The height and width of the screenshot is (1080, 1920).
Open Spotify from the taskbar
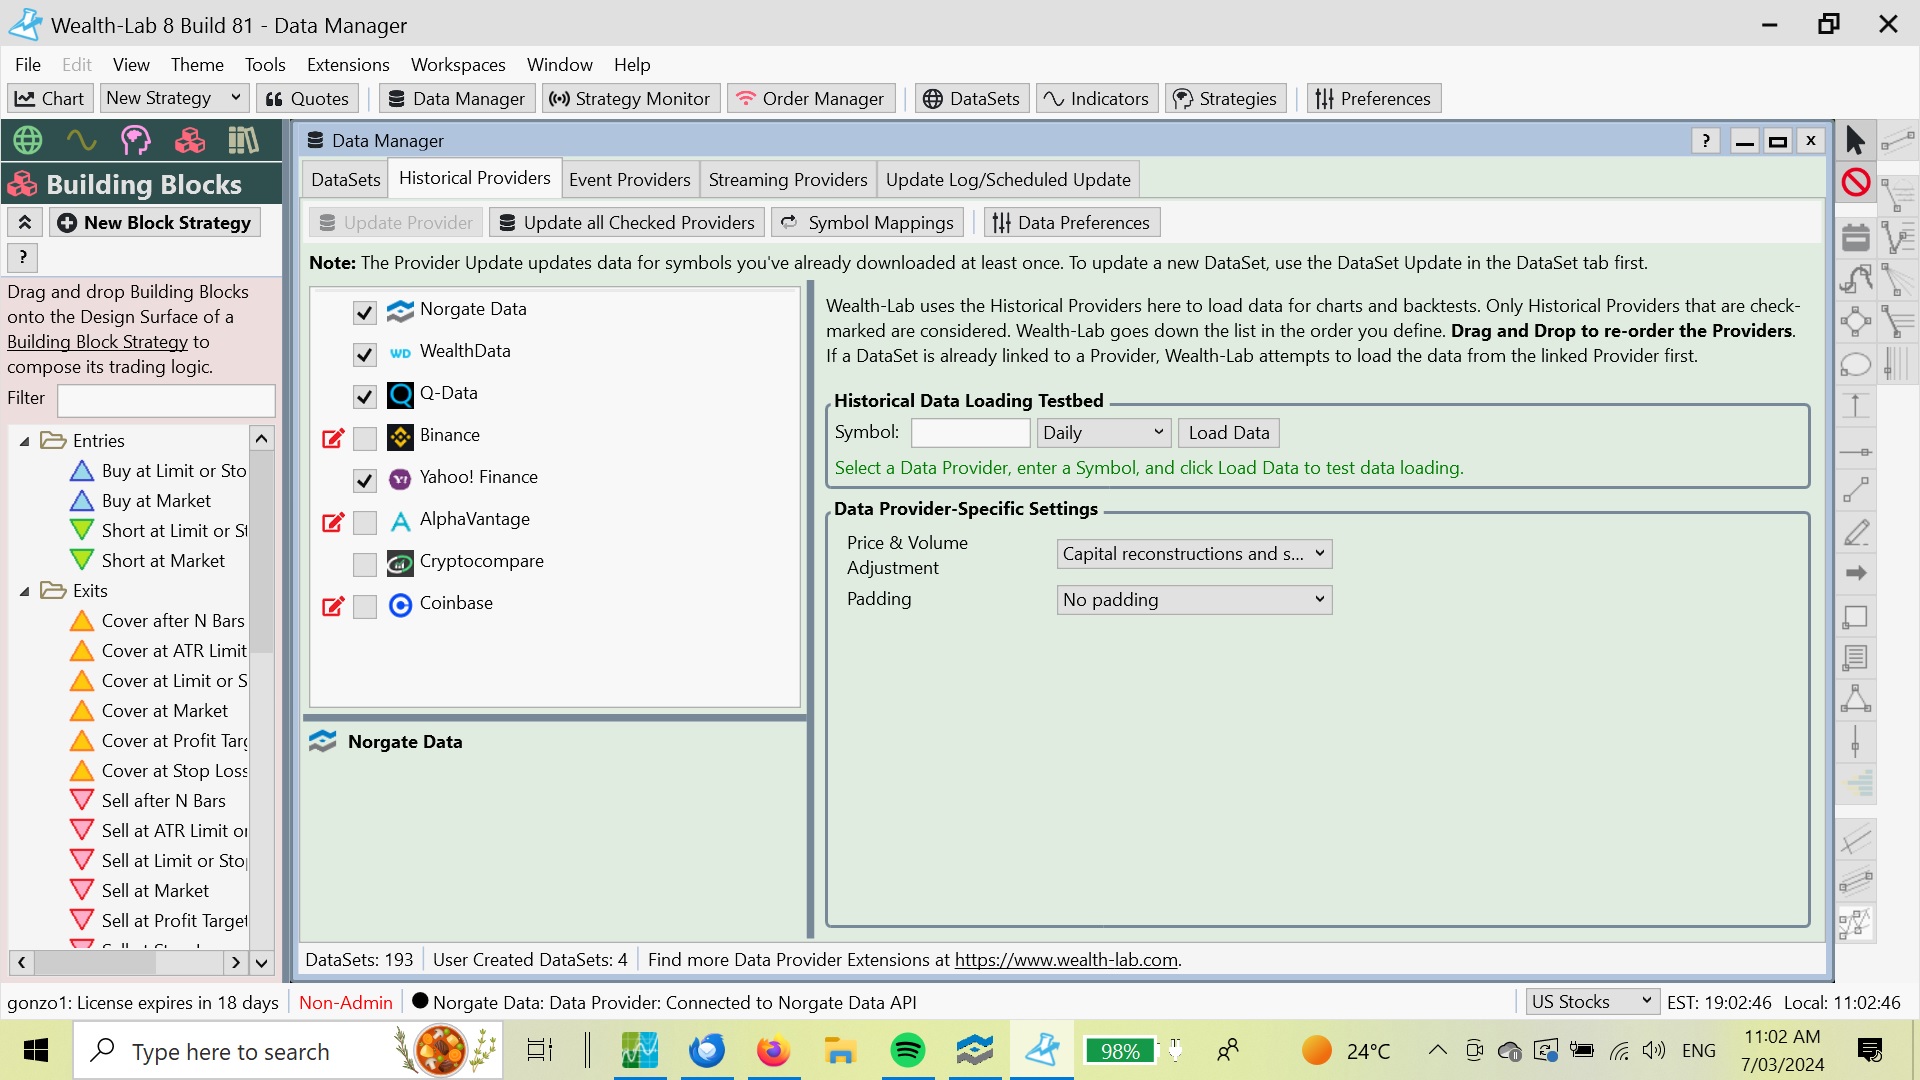(908, 1050)
